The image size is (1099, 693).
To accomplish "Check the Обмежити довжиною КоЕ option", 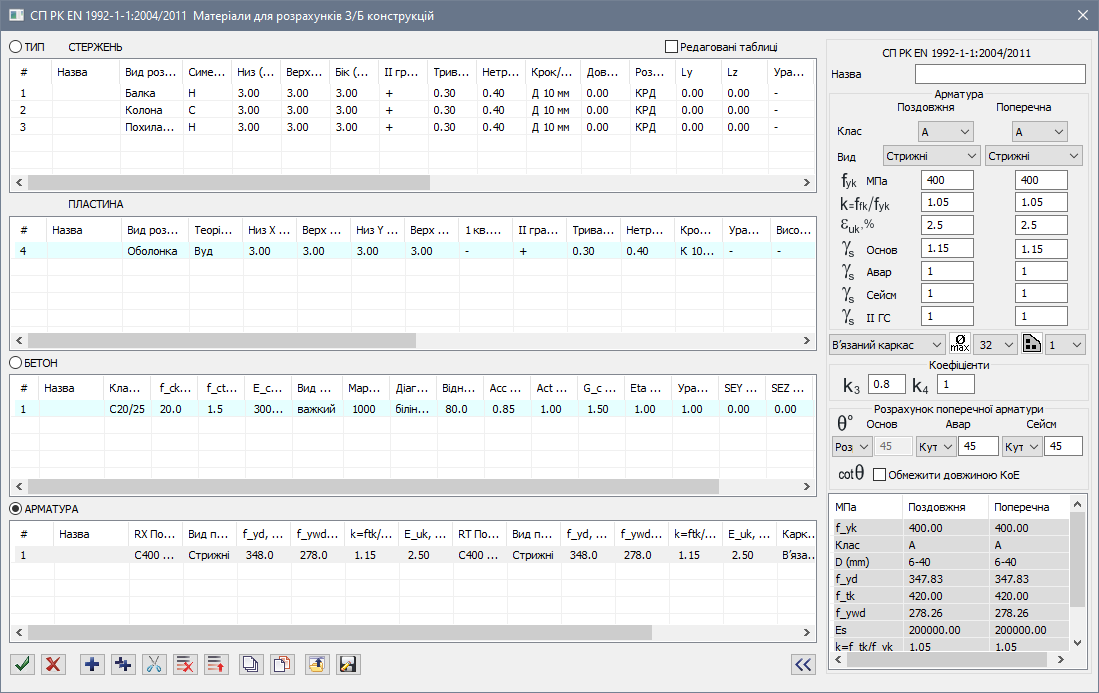I will coord(880,474).
